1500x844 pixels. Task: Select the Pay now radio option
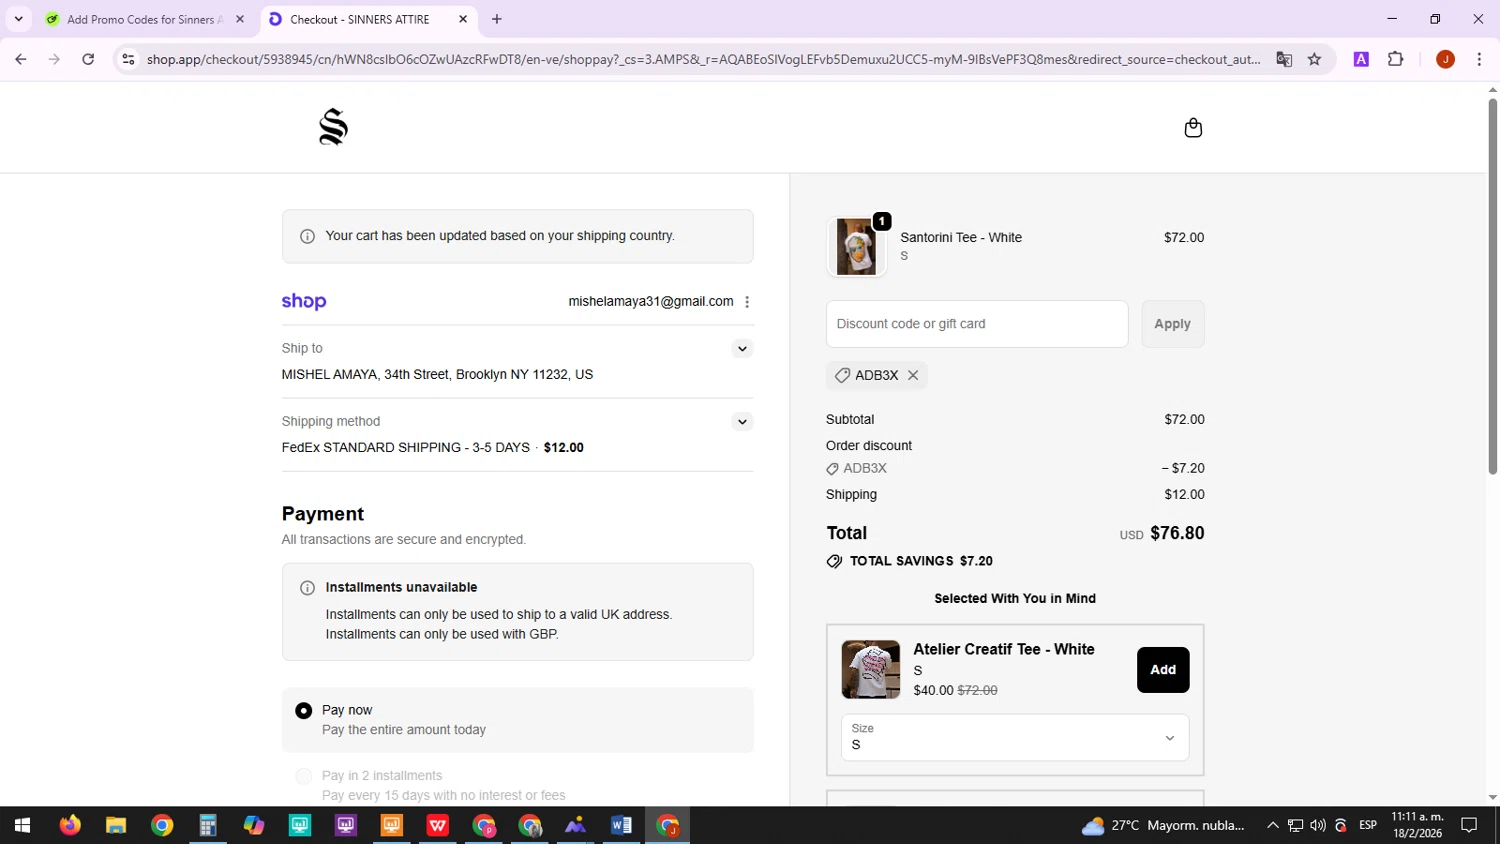tap(303, 711)
